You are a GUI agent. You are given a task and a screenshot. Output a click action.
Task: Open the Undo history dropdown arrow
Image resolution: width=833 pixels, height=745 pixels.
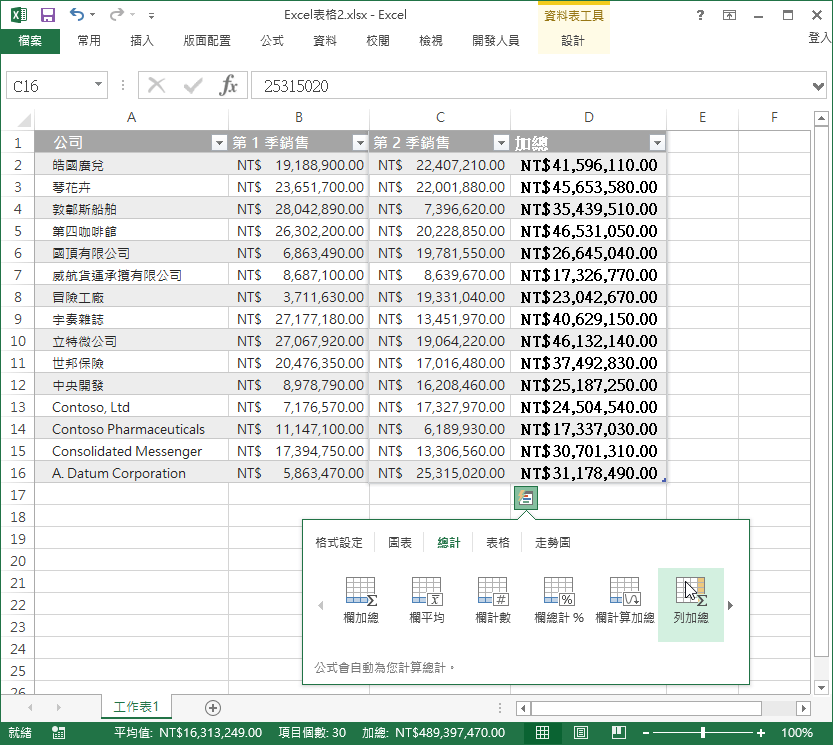coord(93,14)
